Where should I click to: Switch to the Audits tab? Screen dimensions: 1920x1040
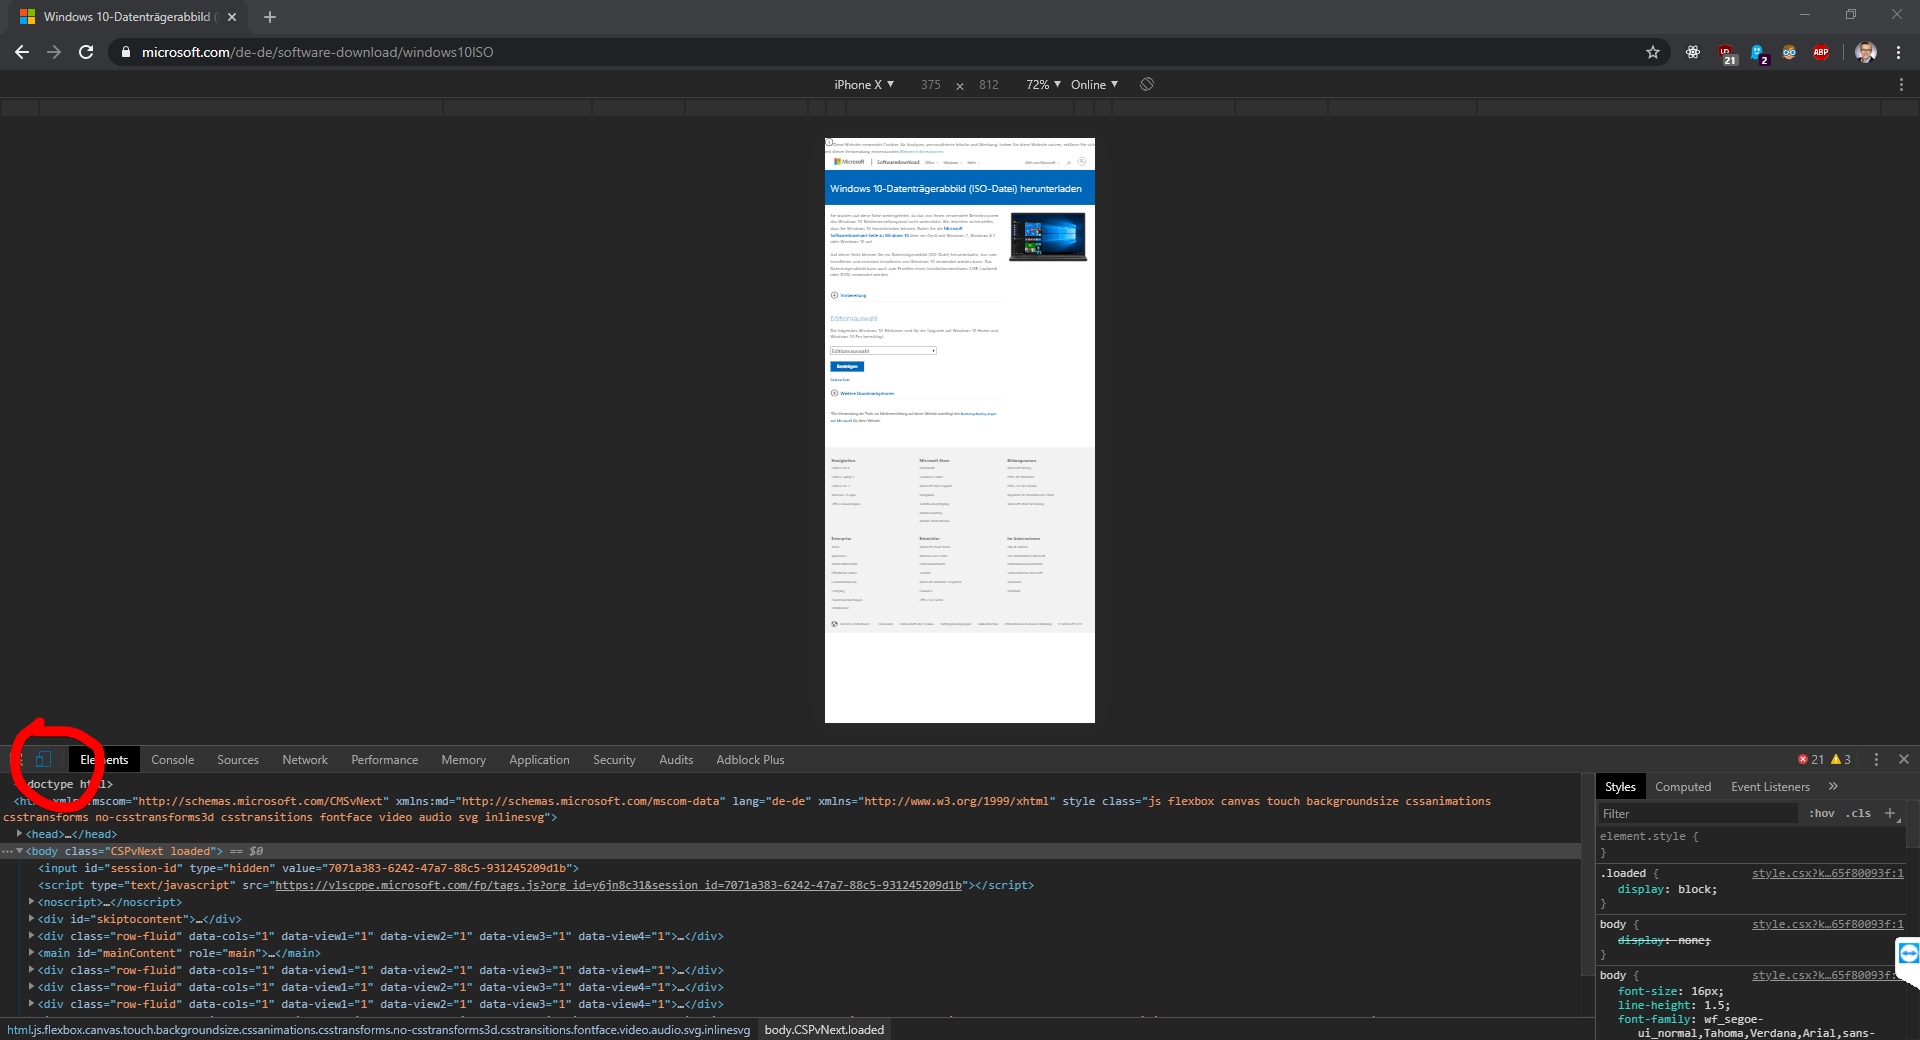click(676, 760)
